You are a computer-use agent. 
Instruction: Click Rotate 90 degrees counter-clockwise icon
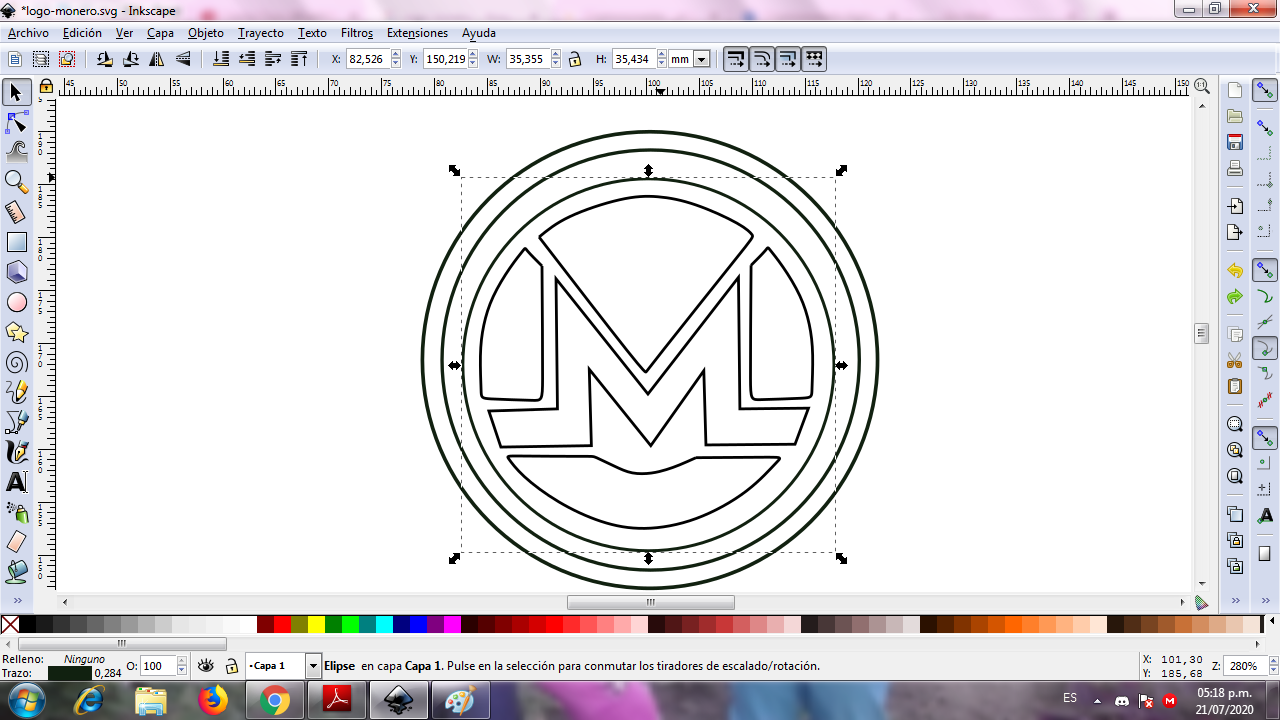(105, 59)
